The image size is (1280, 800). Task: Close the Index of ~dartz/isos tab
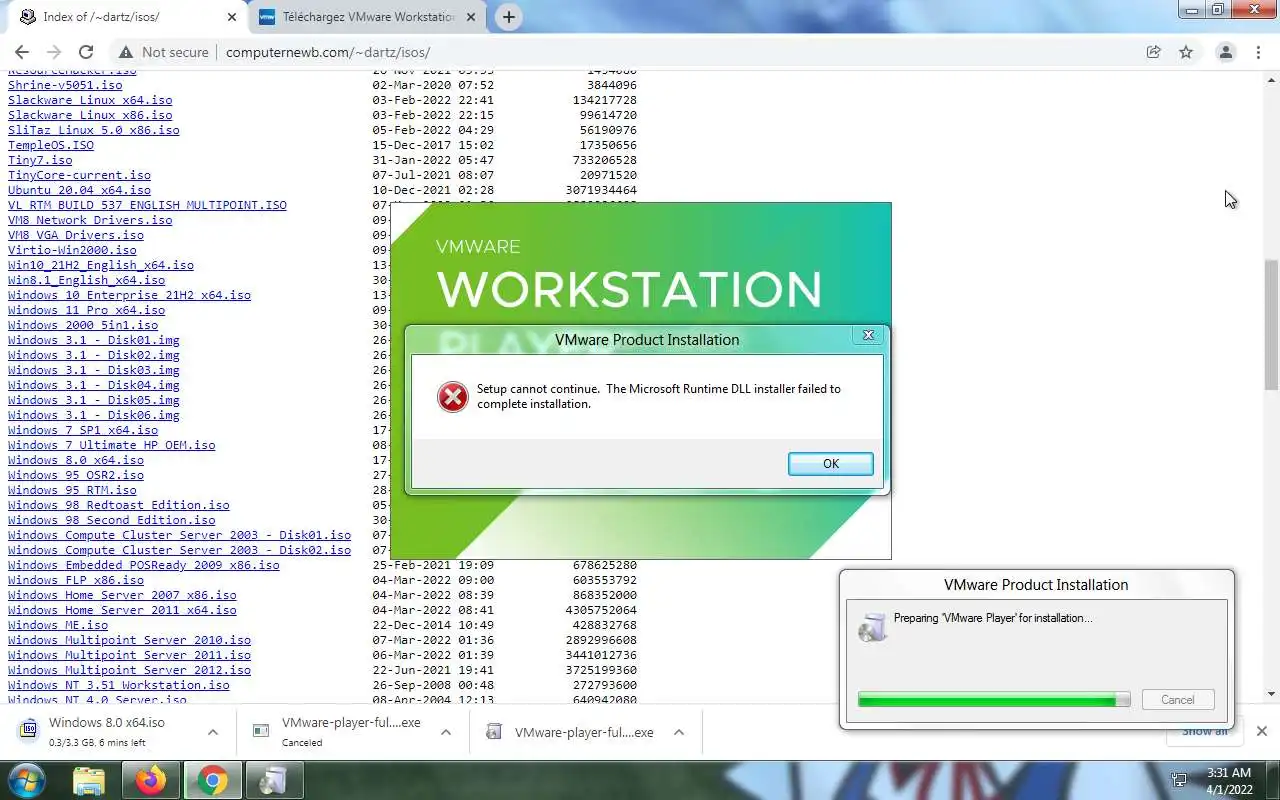[232, 17]
